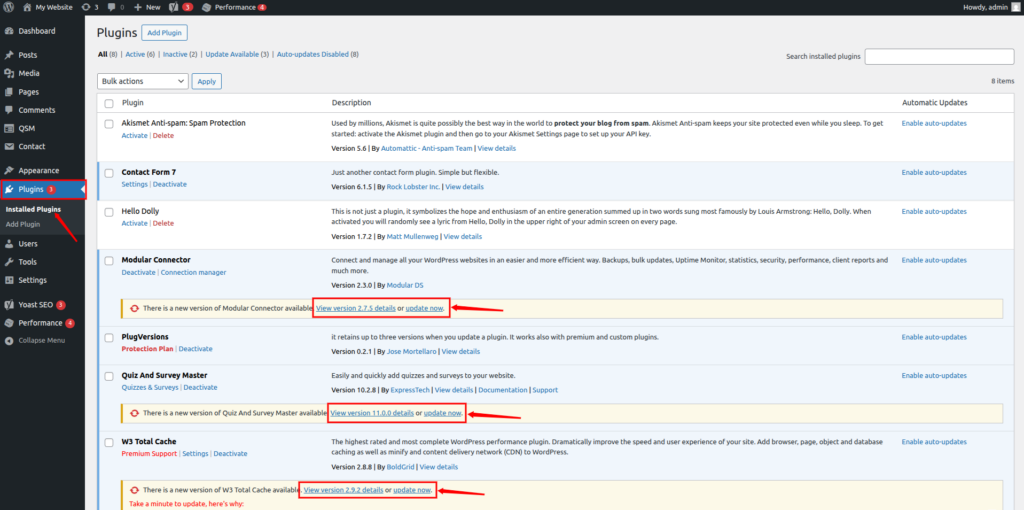This screenshot has height=510, width=1024.
Task: Open My Website home link
Action: [x=48, y=7]
